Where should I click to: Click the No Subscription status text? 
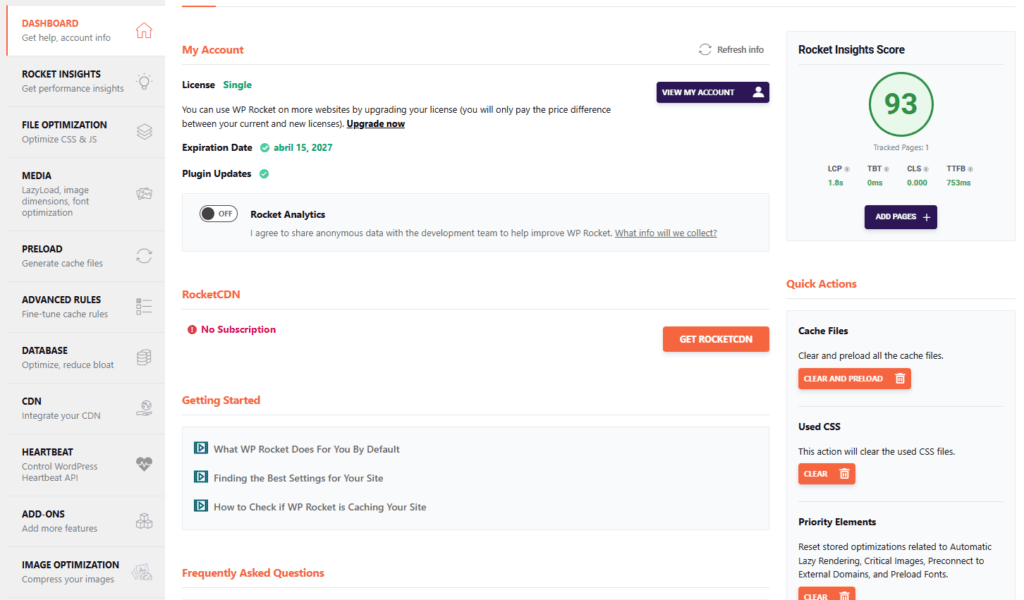[238, 330]
